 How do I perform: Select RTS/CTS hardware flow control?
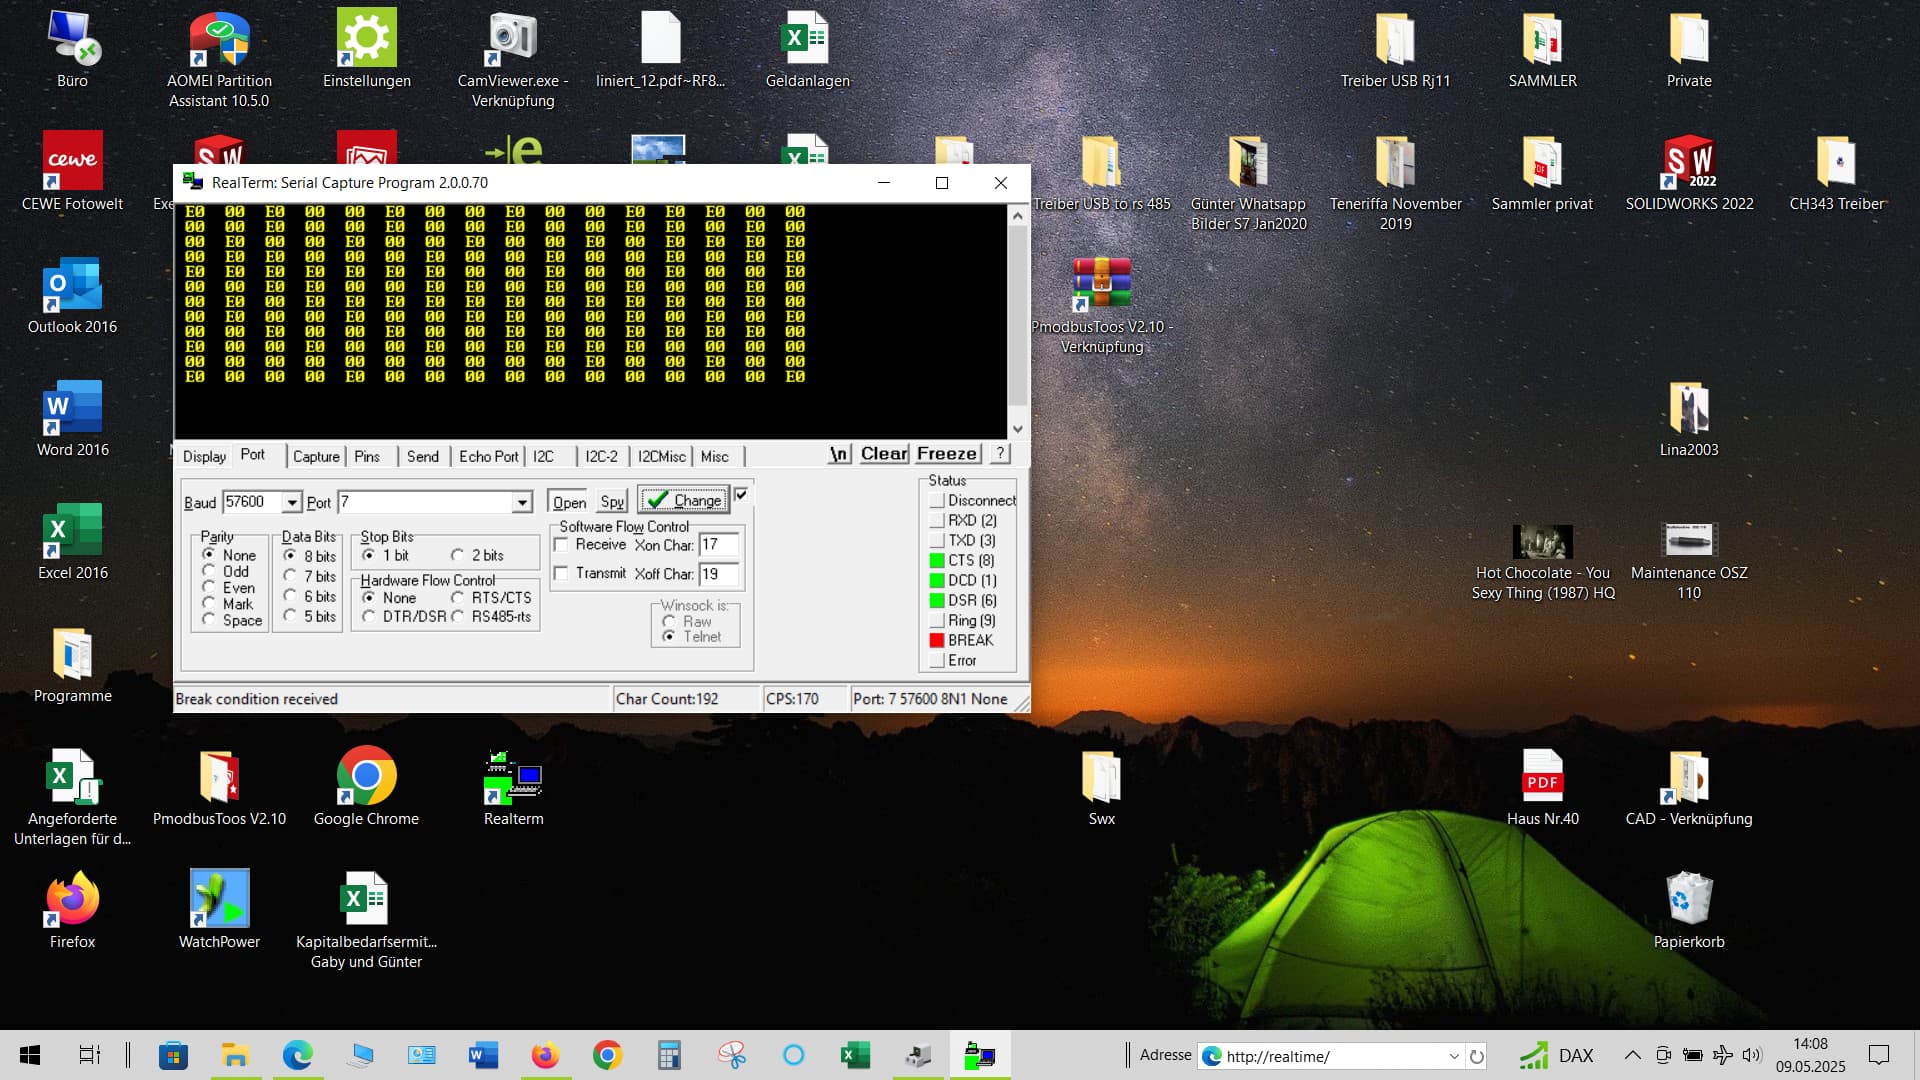pos(457,597)
